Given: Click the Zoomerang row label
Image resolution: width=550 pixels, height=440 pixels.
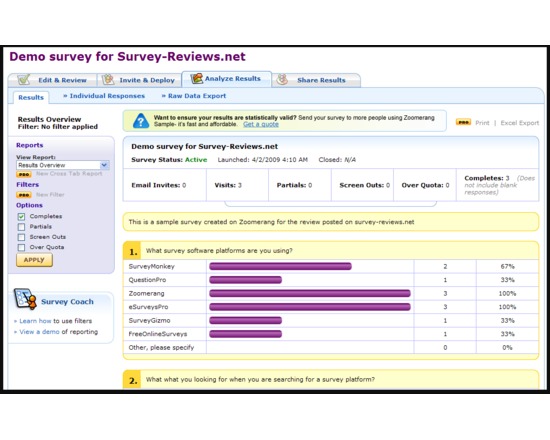Looking at the screenshot, I should (x=146, y=293).
